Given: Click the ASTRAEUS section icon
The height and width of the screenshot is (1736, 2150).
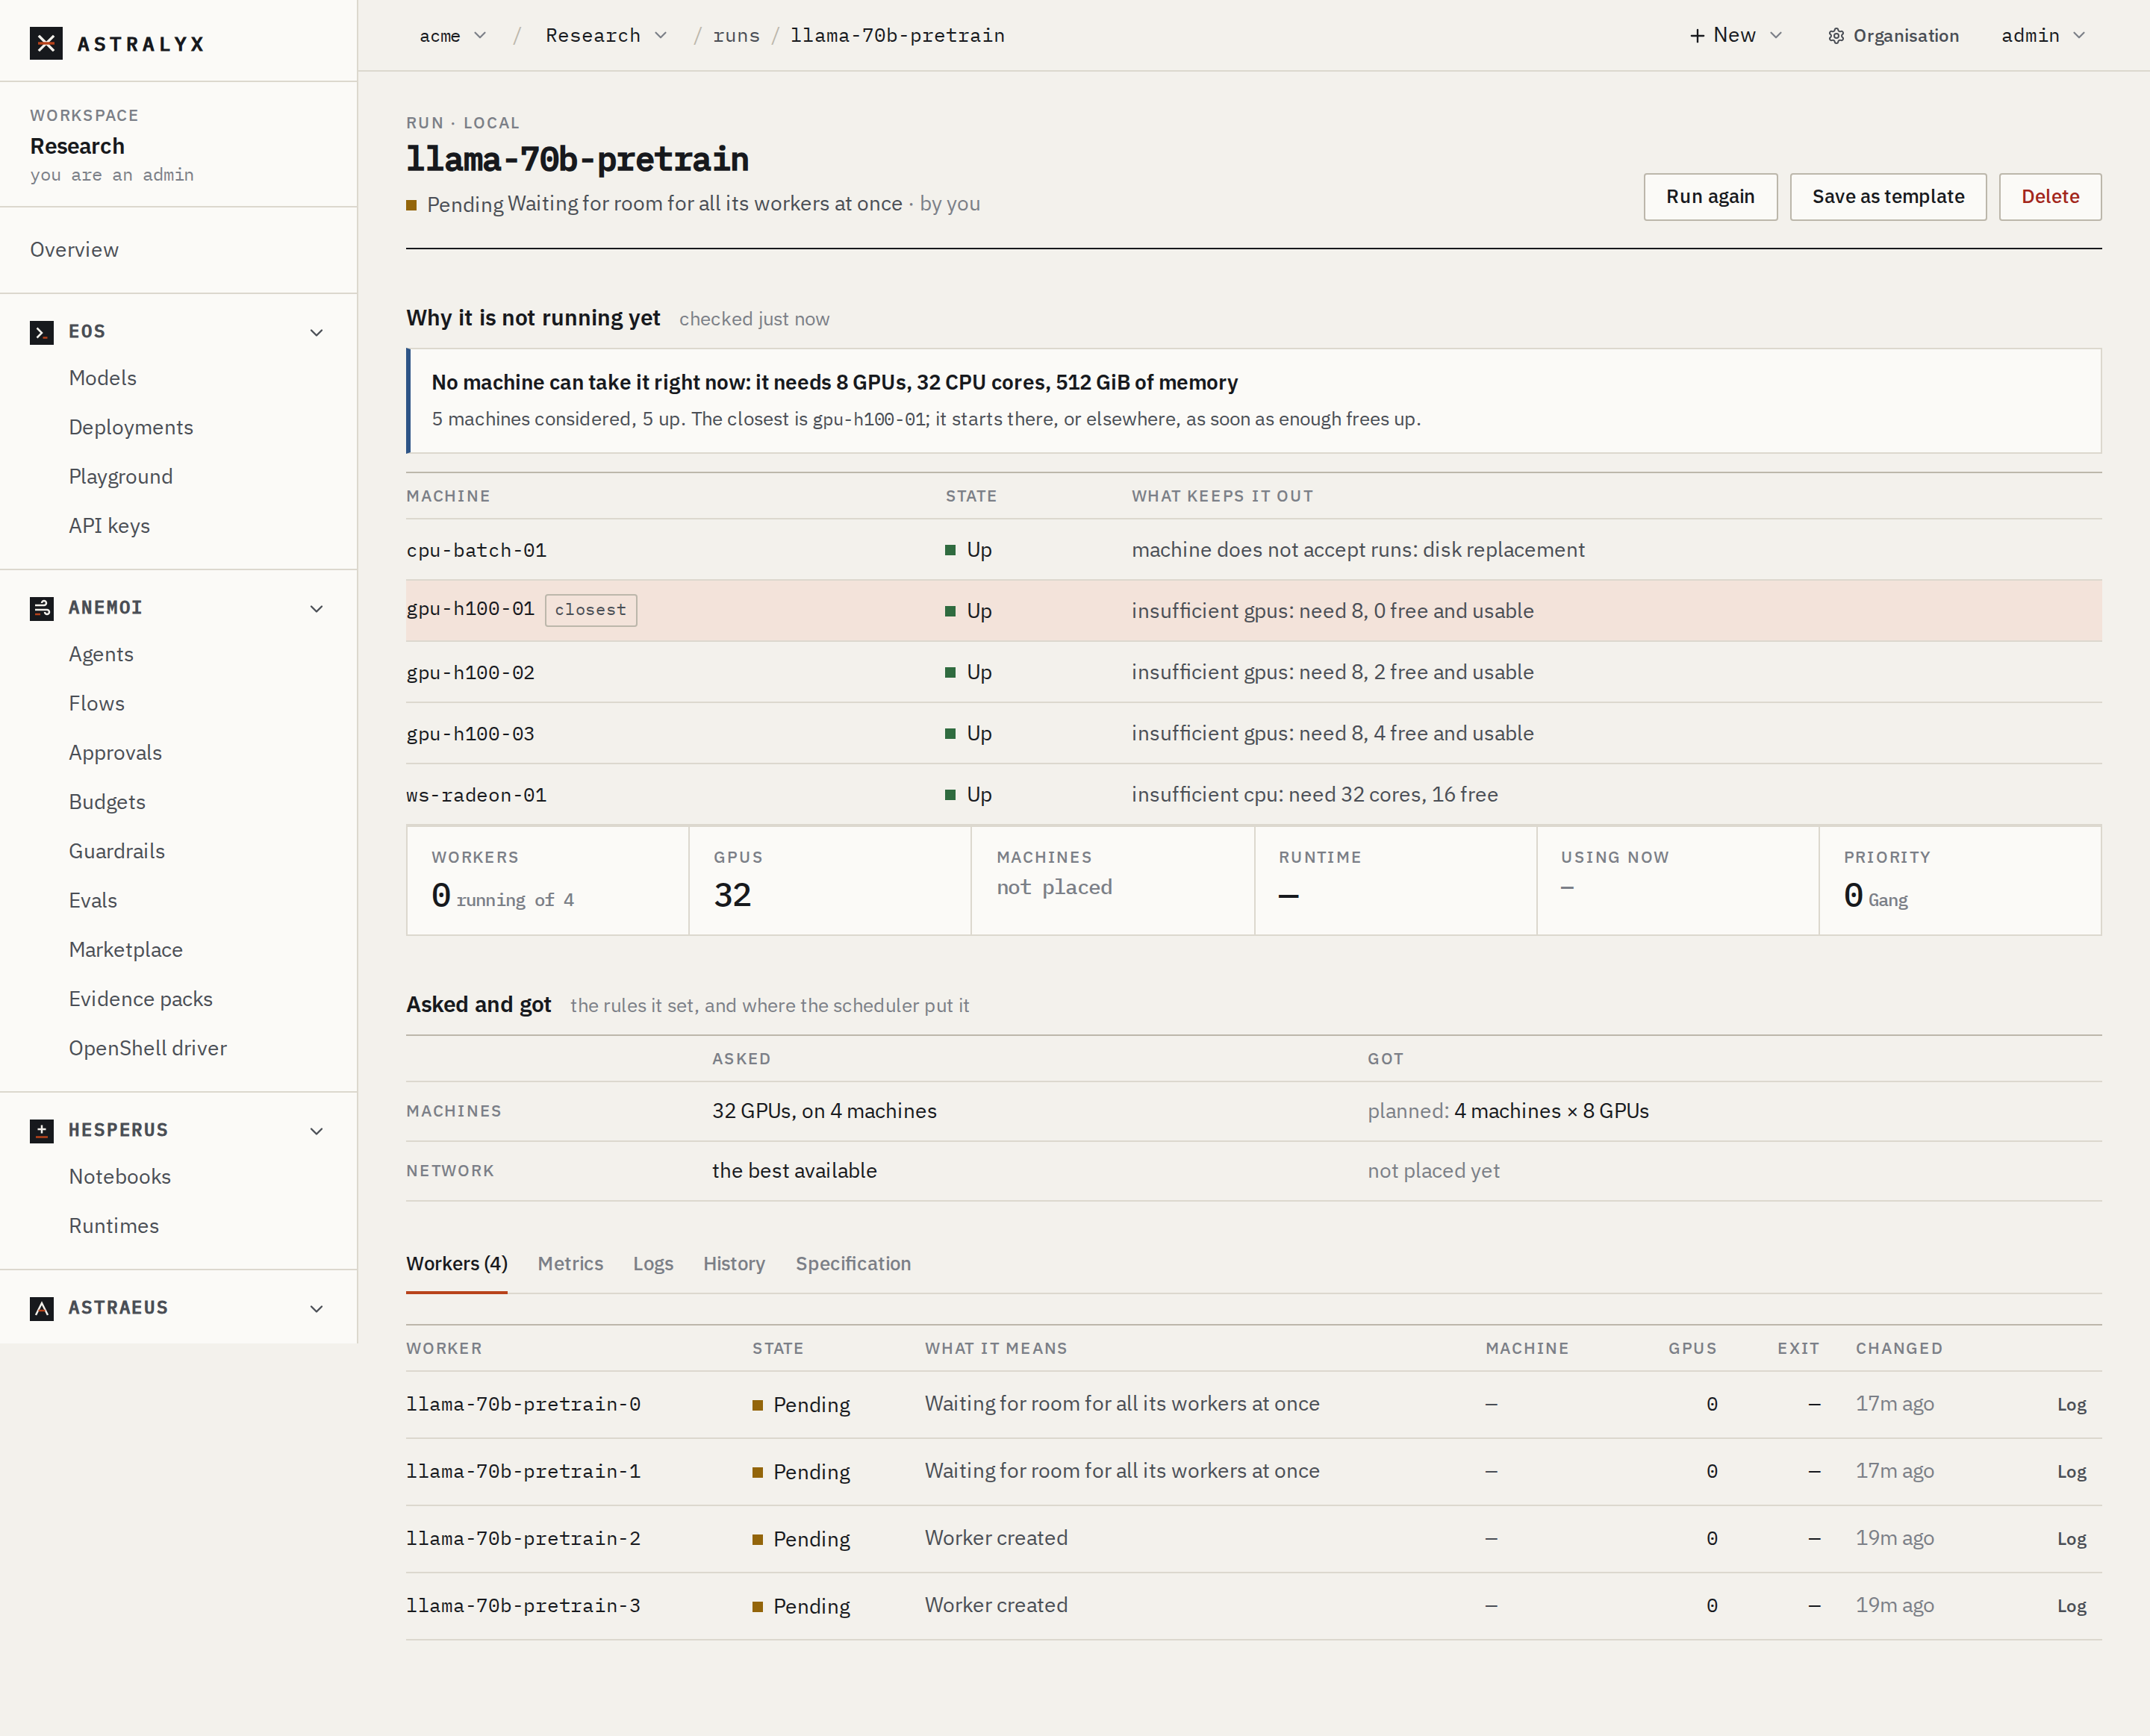Looking at the screenshot, I should (x=42, y=1308).
